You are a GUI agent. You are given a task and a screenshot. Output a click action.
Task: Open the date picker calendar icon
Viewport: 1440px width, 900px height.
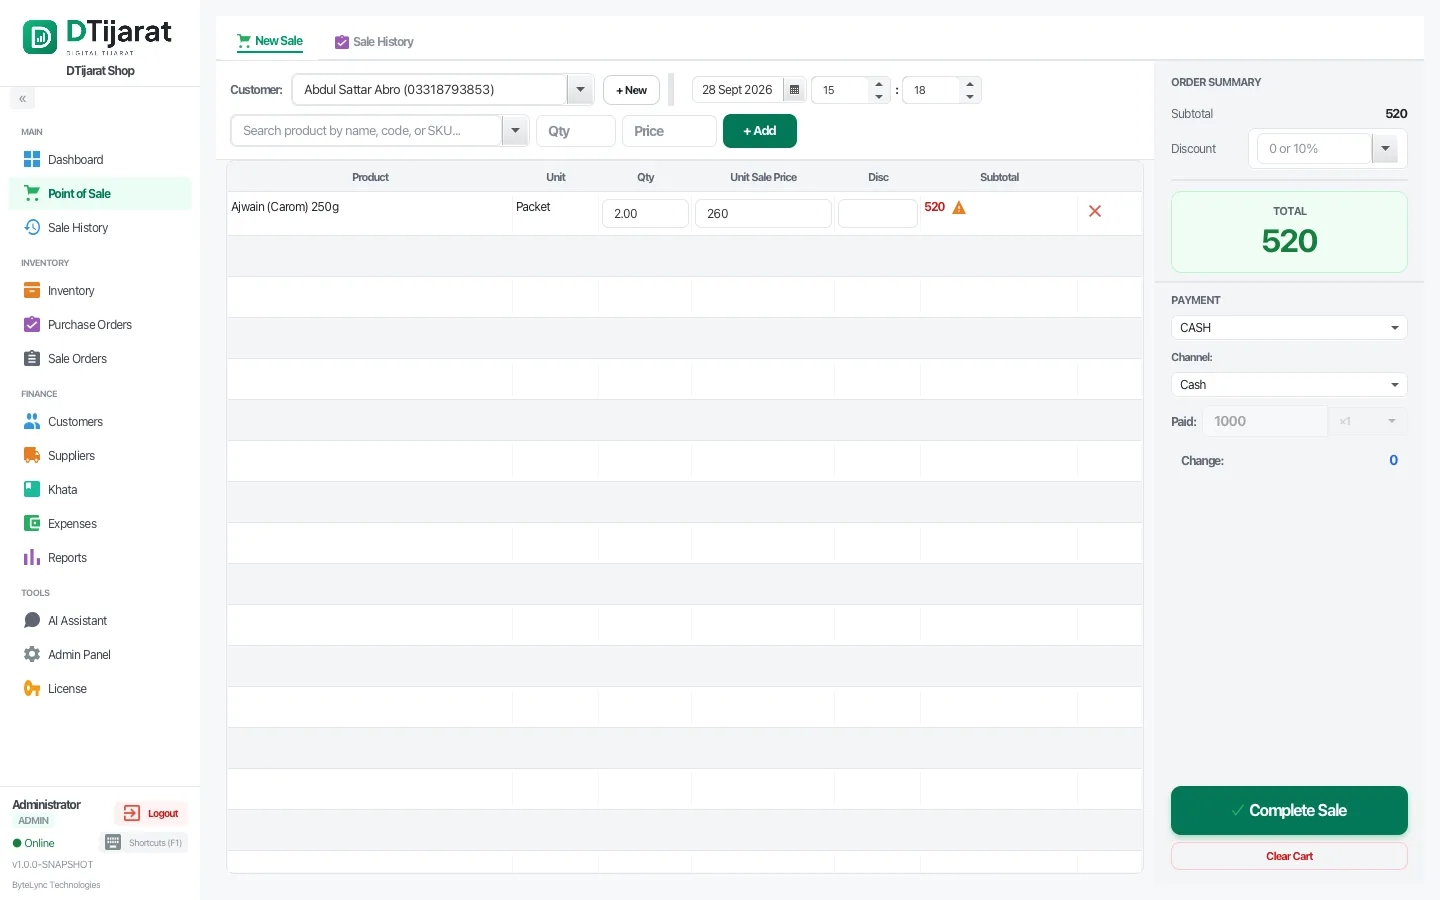[795, 90]
